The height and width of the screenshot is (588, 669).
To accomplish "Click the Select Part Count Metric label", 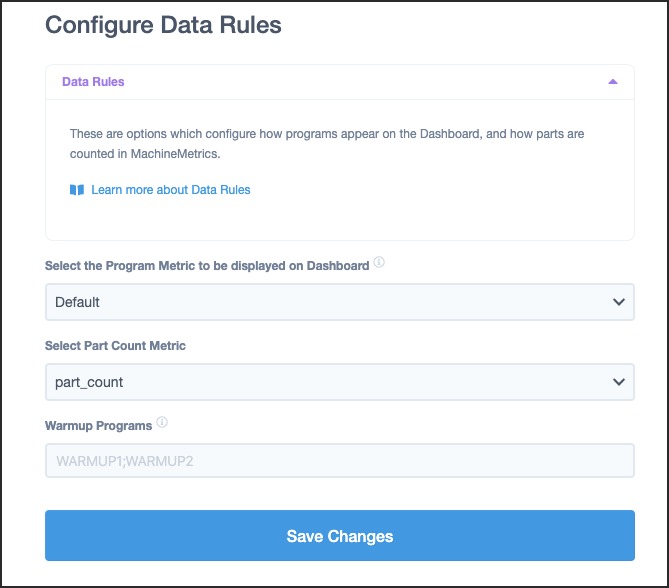I will [x=115, y=346].
